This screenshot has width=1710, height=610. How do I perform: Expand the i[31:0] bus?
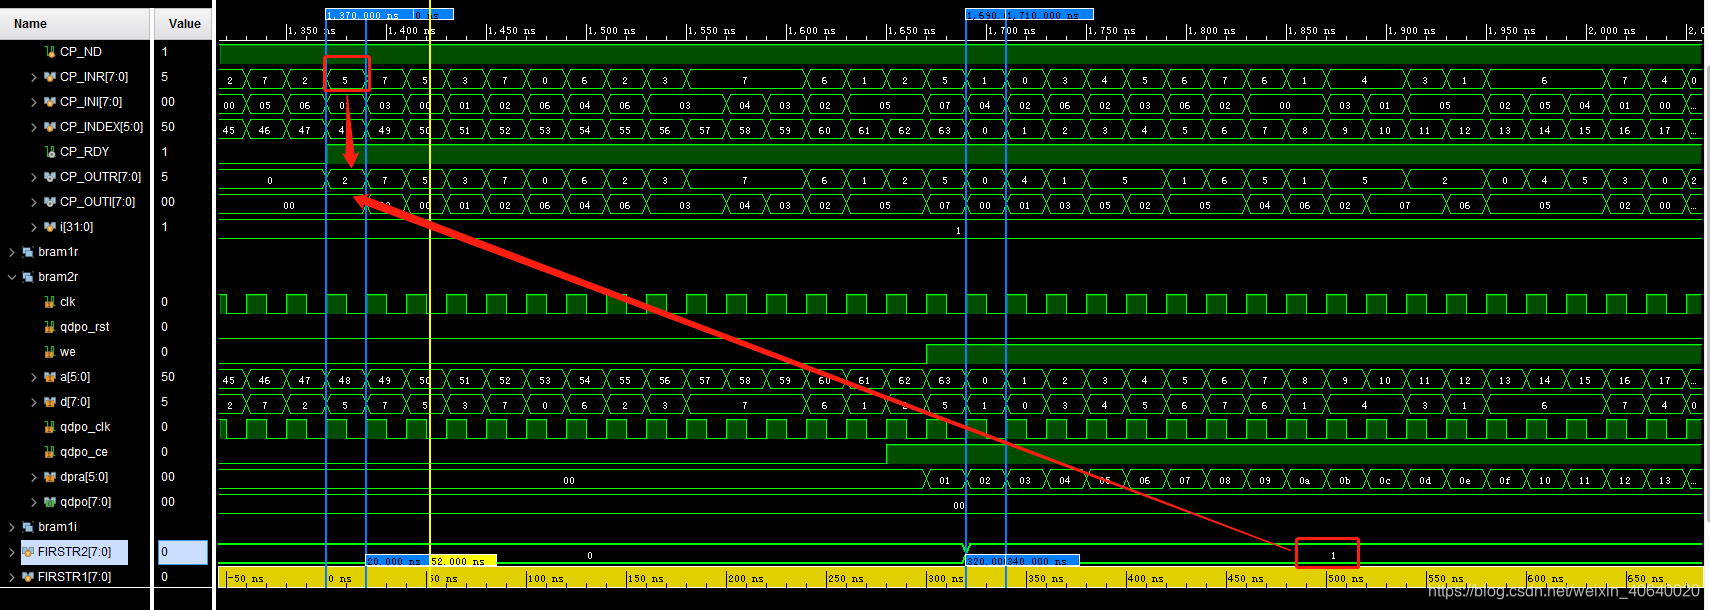tap(34, 227)
